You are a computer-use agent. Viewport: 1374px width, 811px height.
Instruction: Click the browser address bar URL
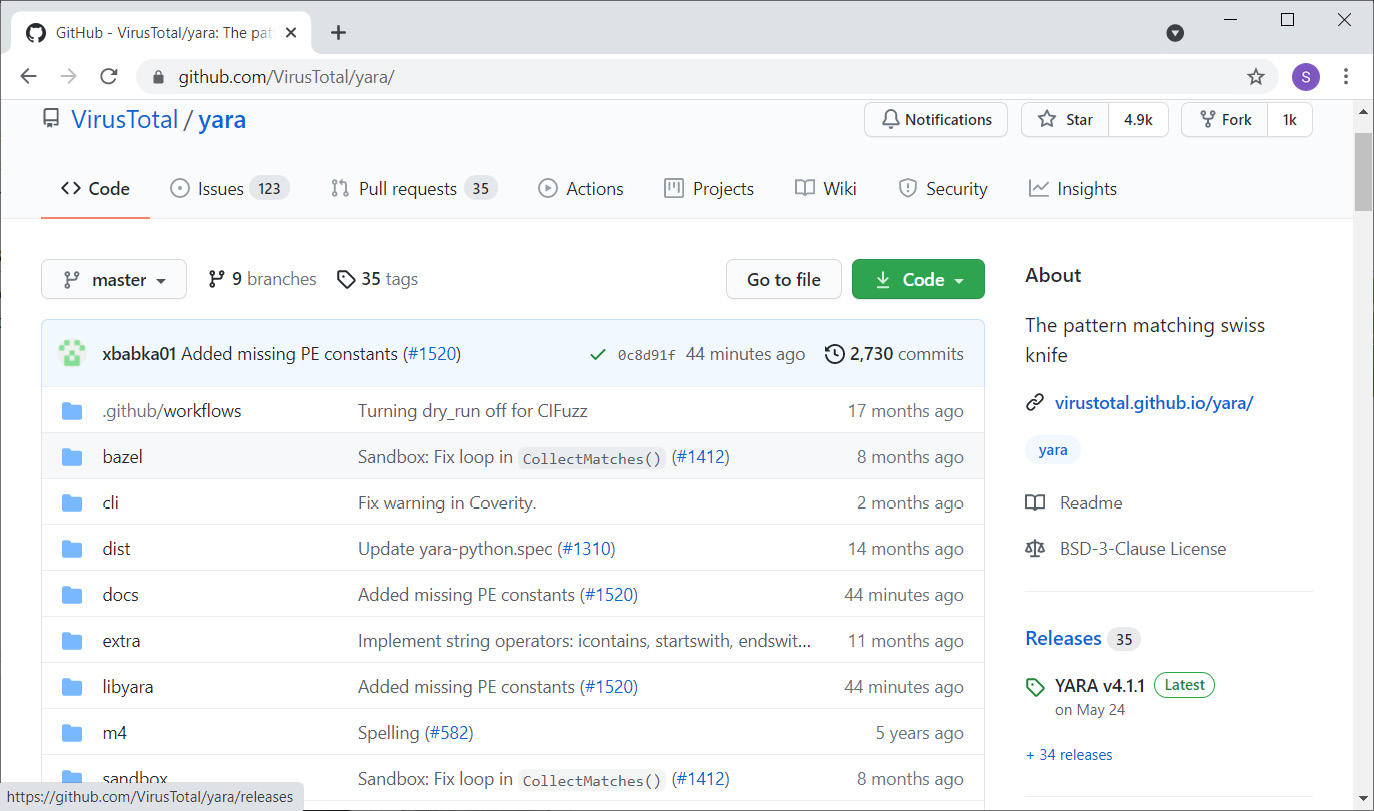(286, 77)
